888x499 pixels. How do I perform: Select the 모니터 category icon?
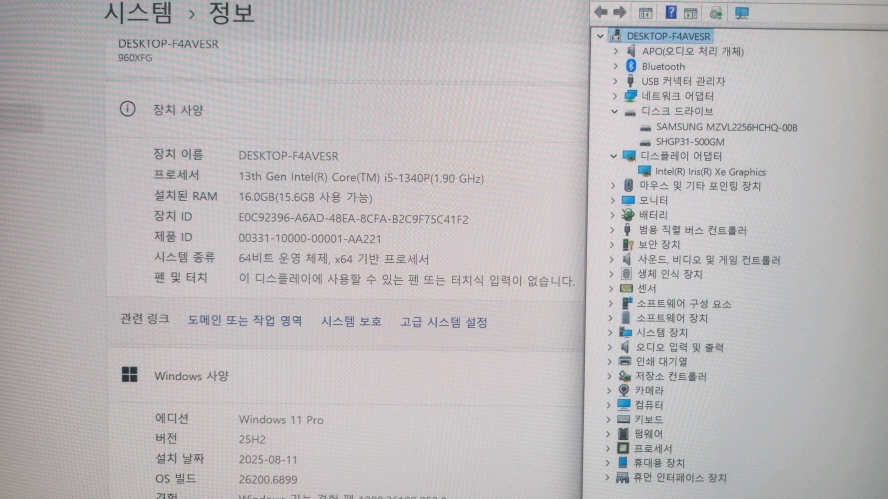628,200
